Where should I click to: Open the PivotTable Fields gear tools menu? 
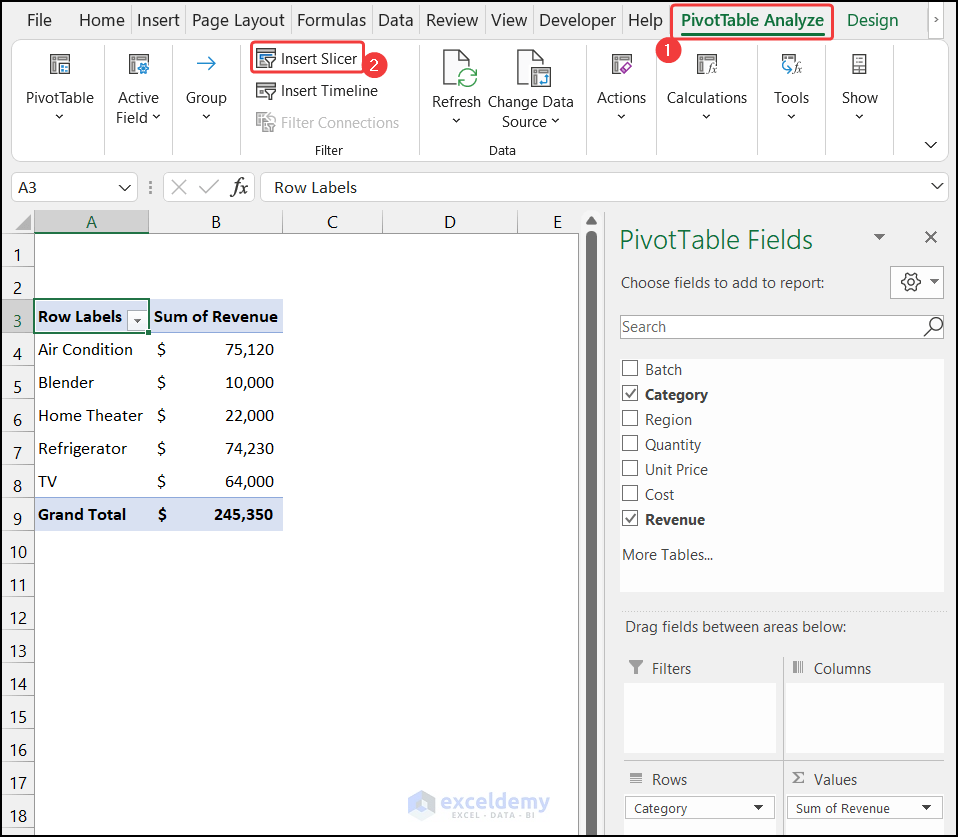point(916,282)
